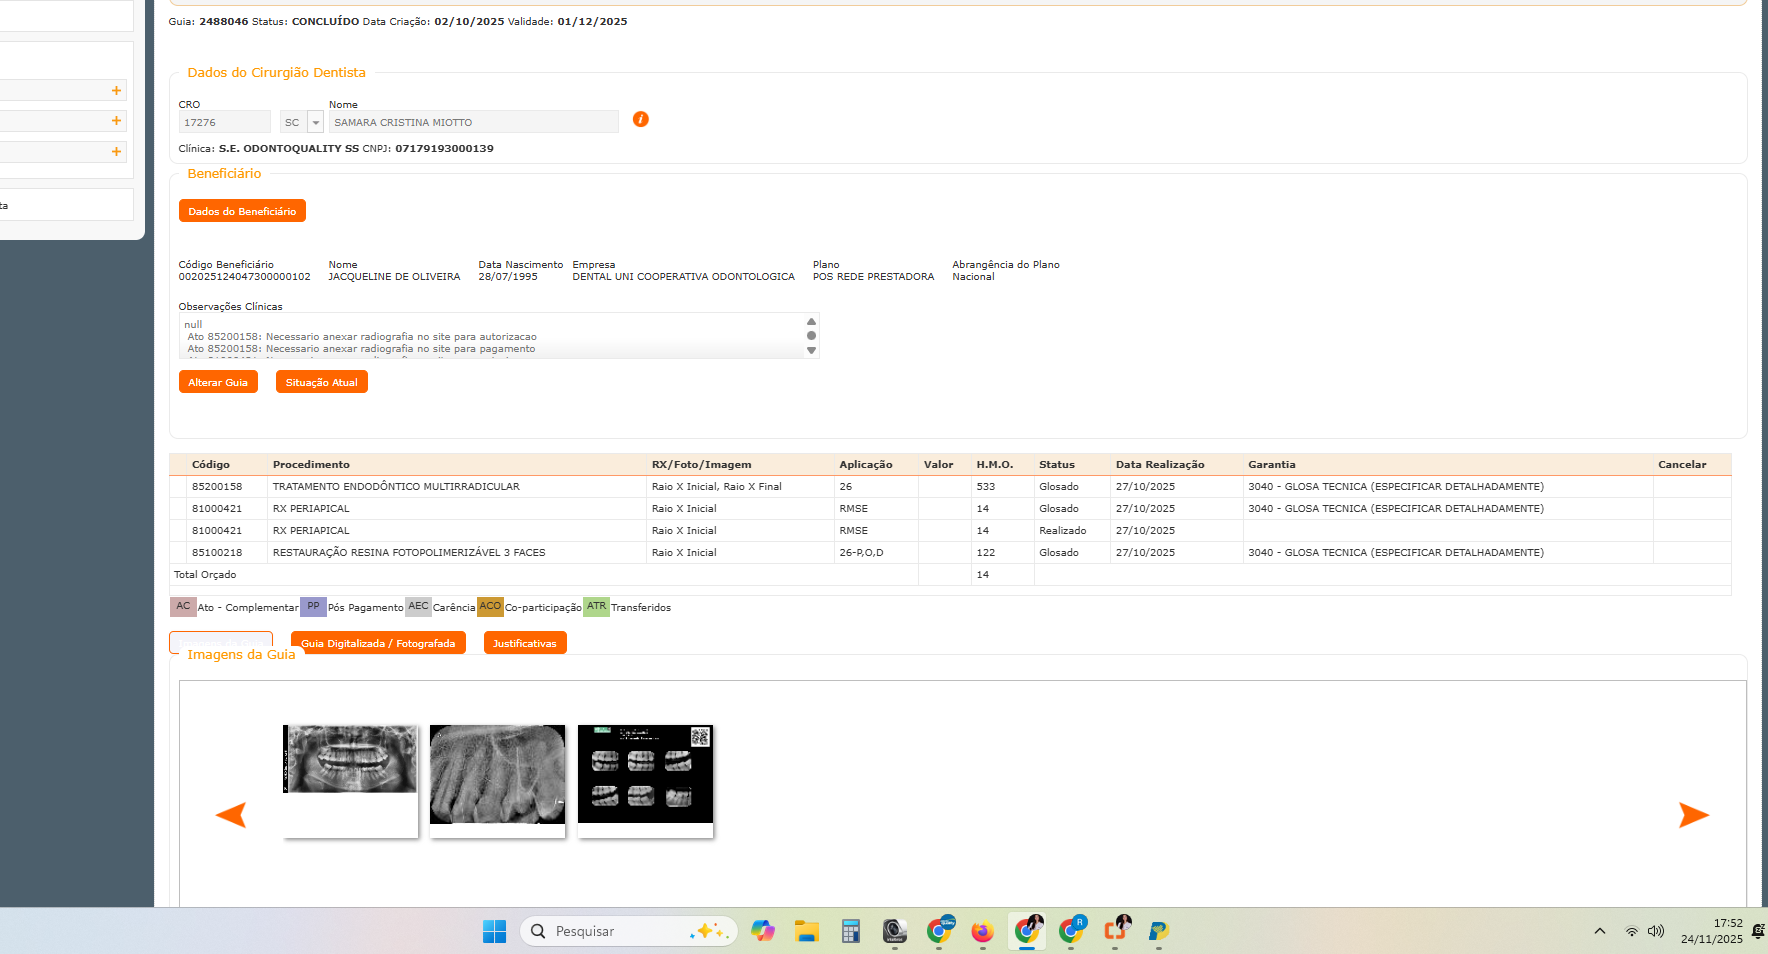The width and height of the screenshot is (1768, 954).
Task: Click the Dados do Beneficiário button
Action: (x=242, y=211)
